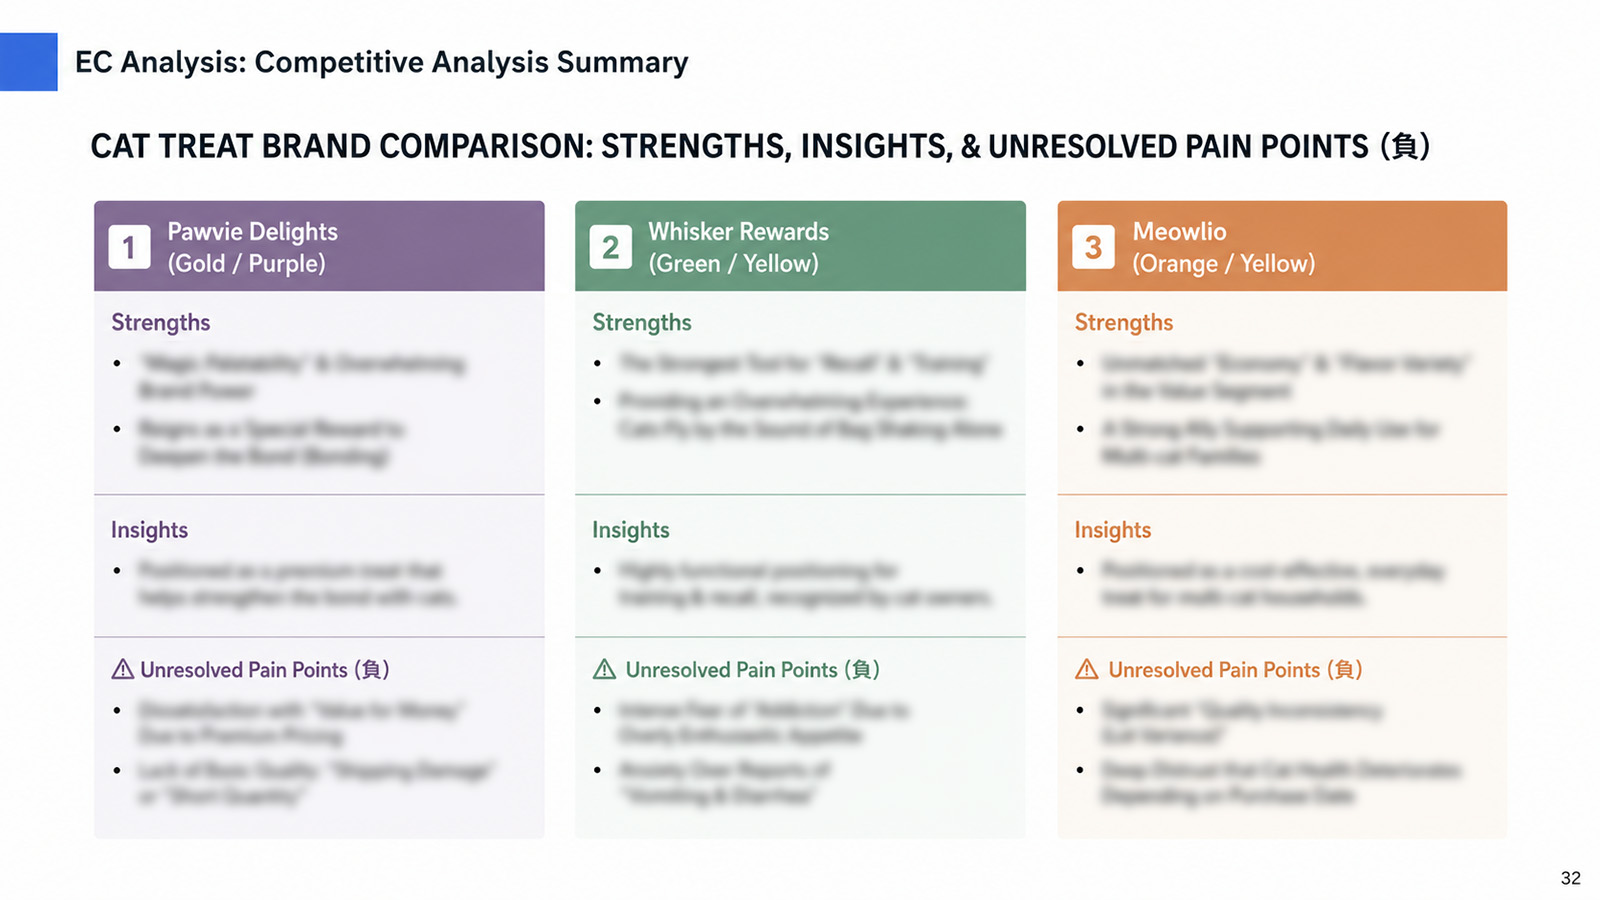
Task: Click the Strengths heading under Pawvie Delights
Action: tap(161, 323)
